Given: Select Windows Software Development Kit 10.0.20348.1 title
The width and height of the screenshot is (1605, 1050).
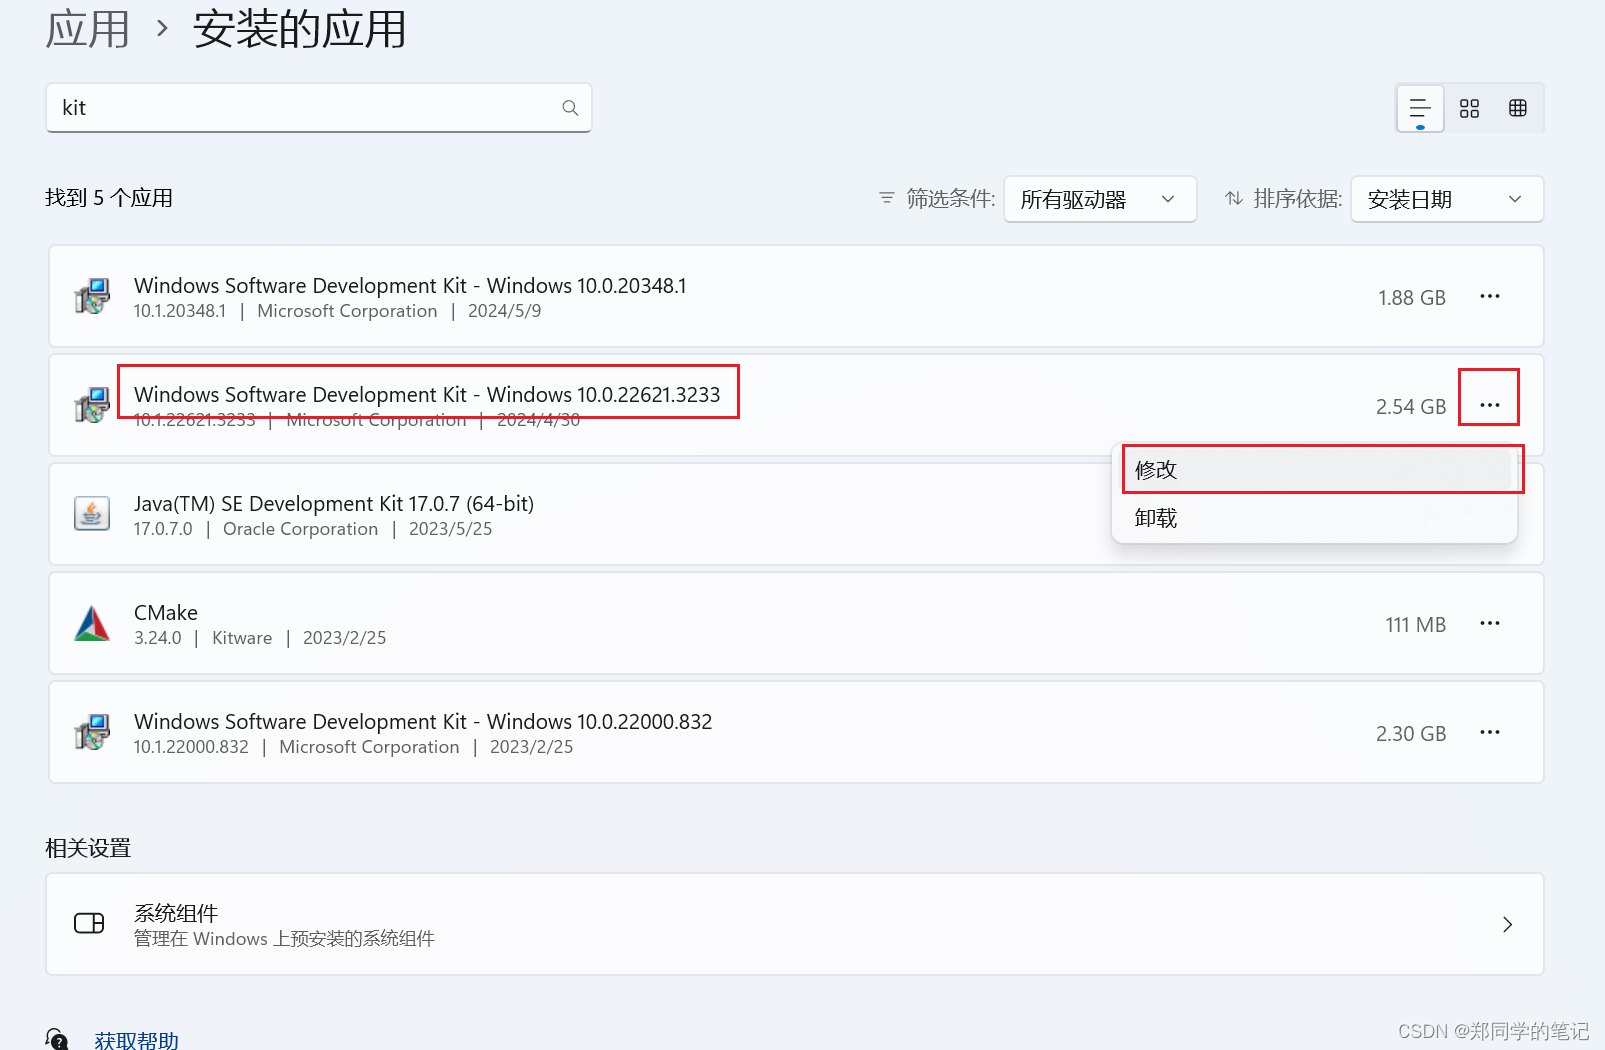Looking at the screenshot, I should point(410,286).
